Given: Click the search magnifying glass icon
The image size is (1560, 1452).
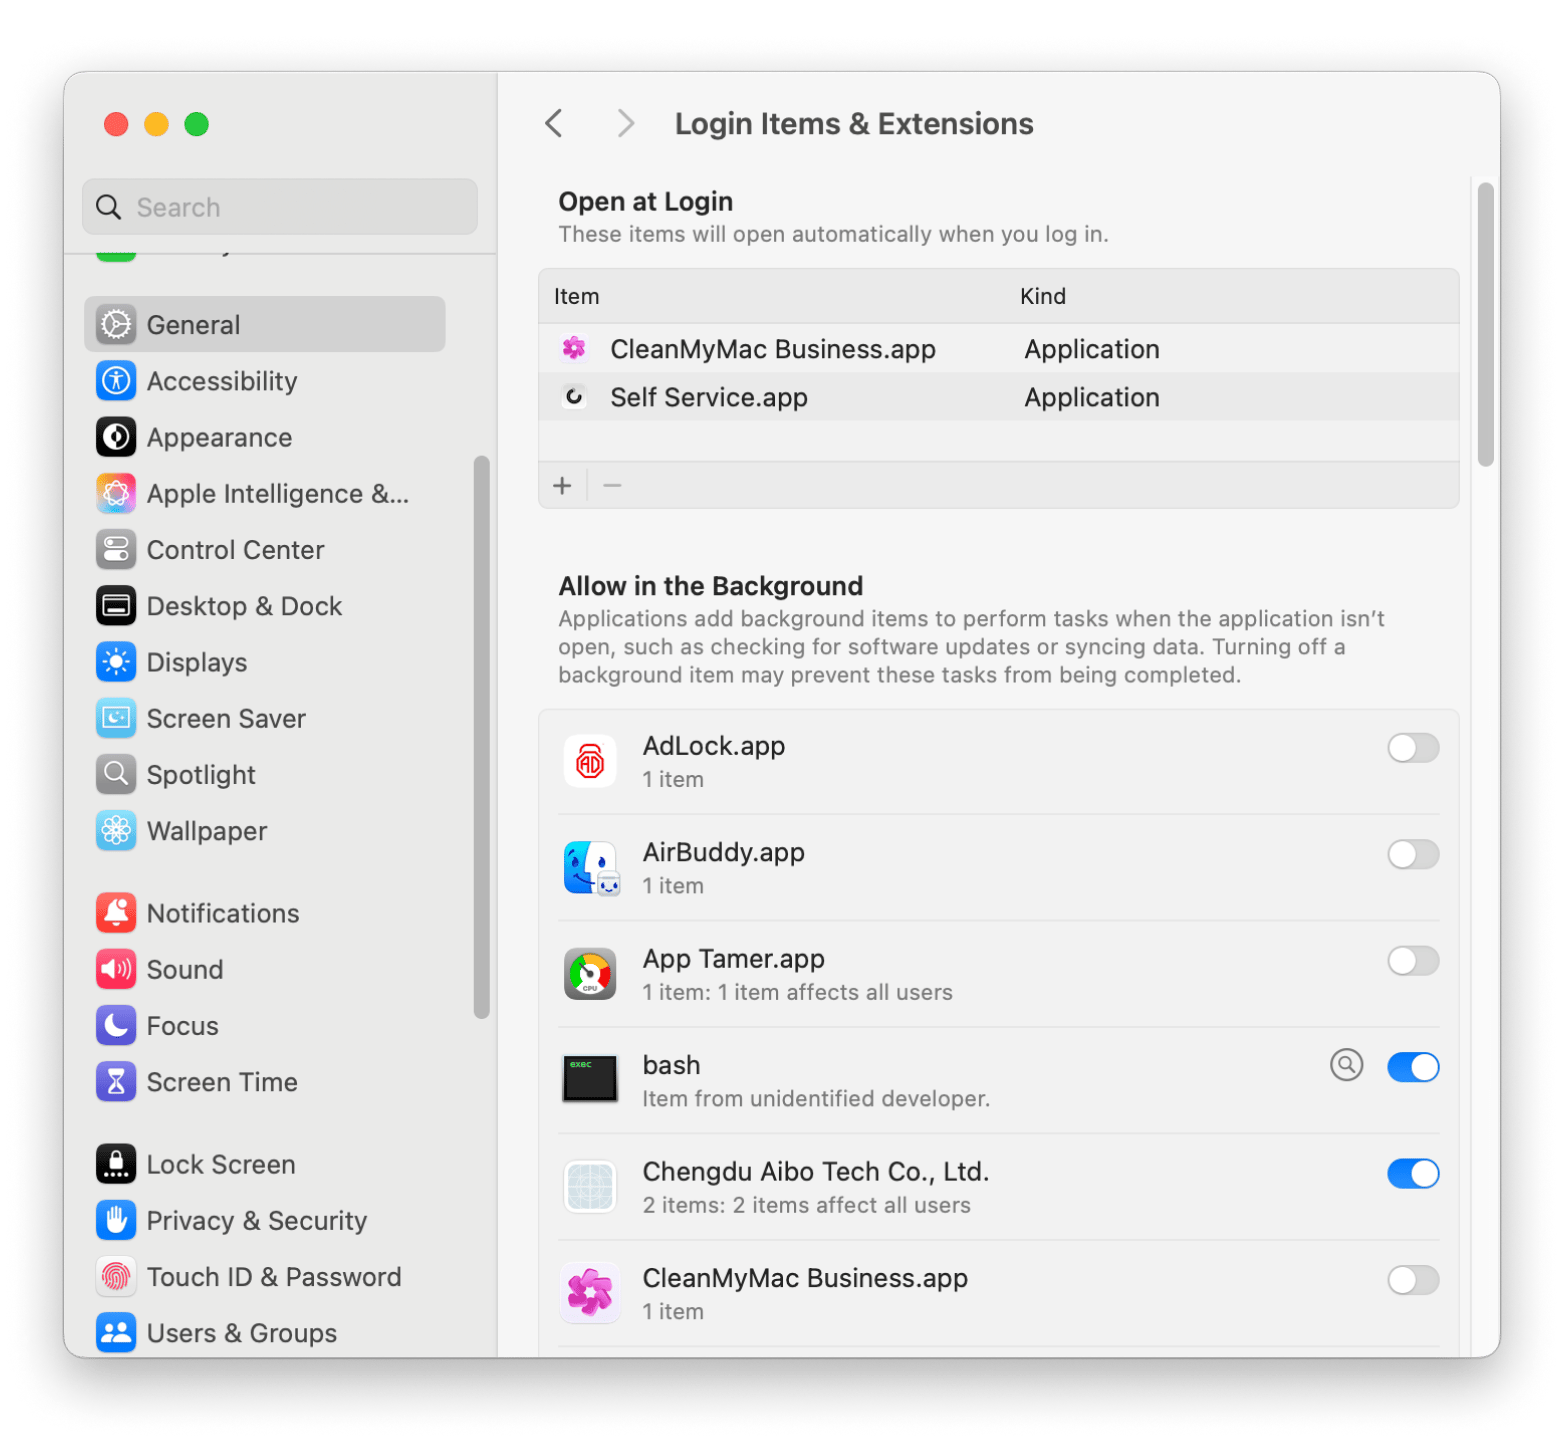Looking at the screenshot, I should (x=109, y=207).
